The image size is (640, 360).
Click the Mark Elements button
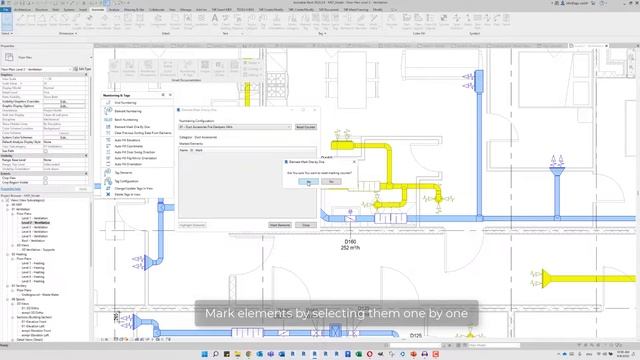coord(280,225)
